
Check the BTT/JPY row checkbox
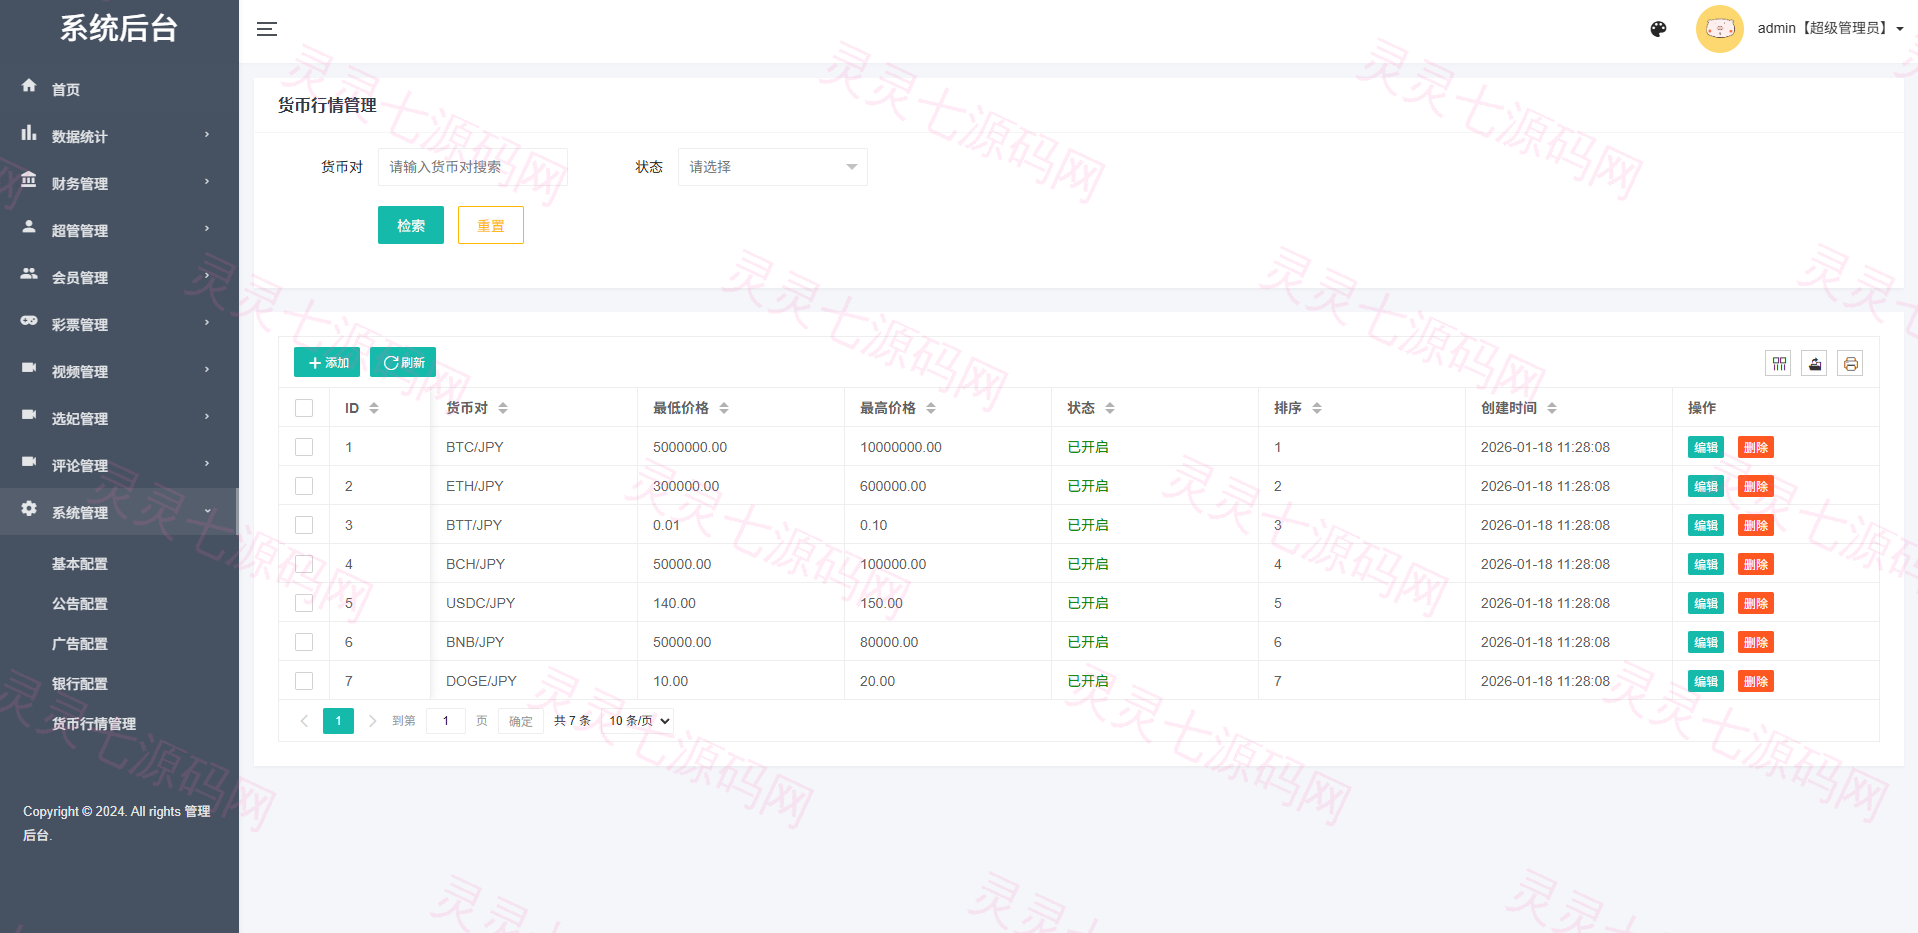pos(304,525)
